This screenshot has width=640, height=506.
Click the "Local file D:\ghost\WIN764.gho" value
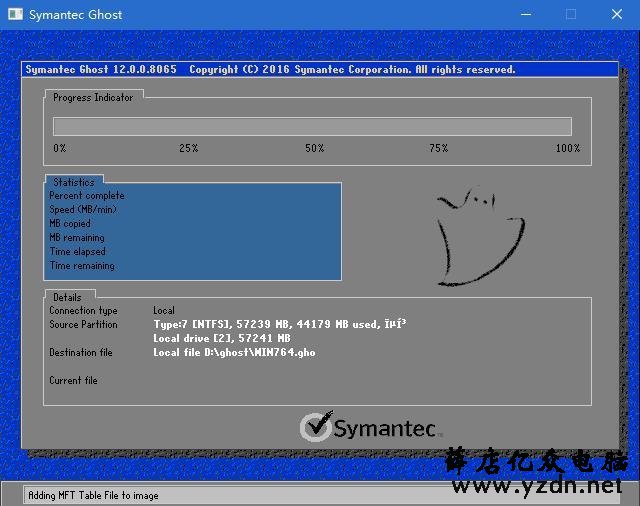click(234, 353)
